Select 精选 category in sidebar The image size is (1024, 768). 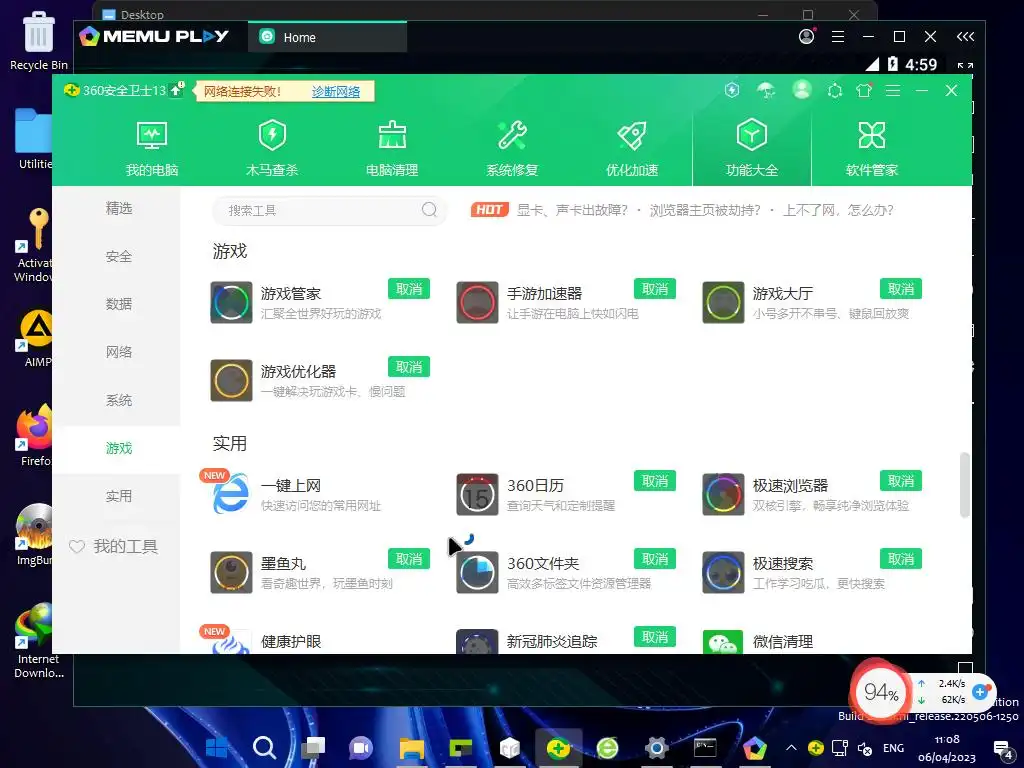[x=119, y=208]
